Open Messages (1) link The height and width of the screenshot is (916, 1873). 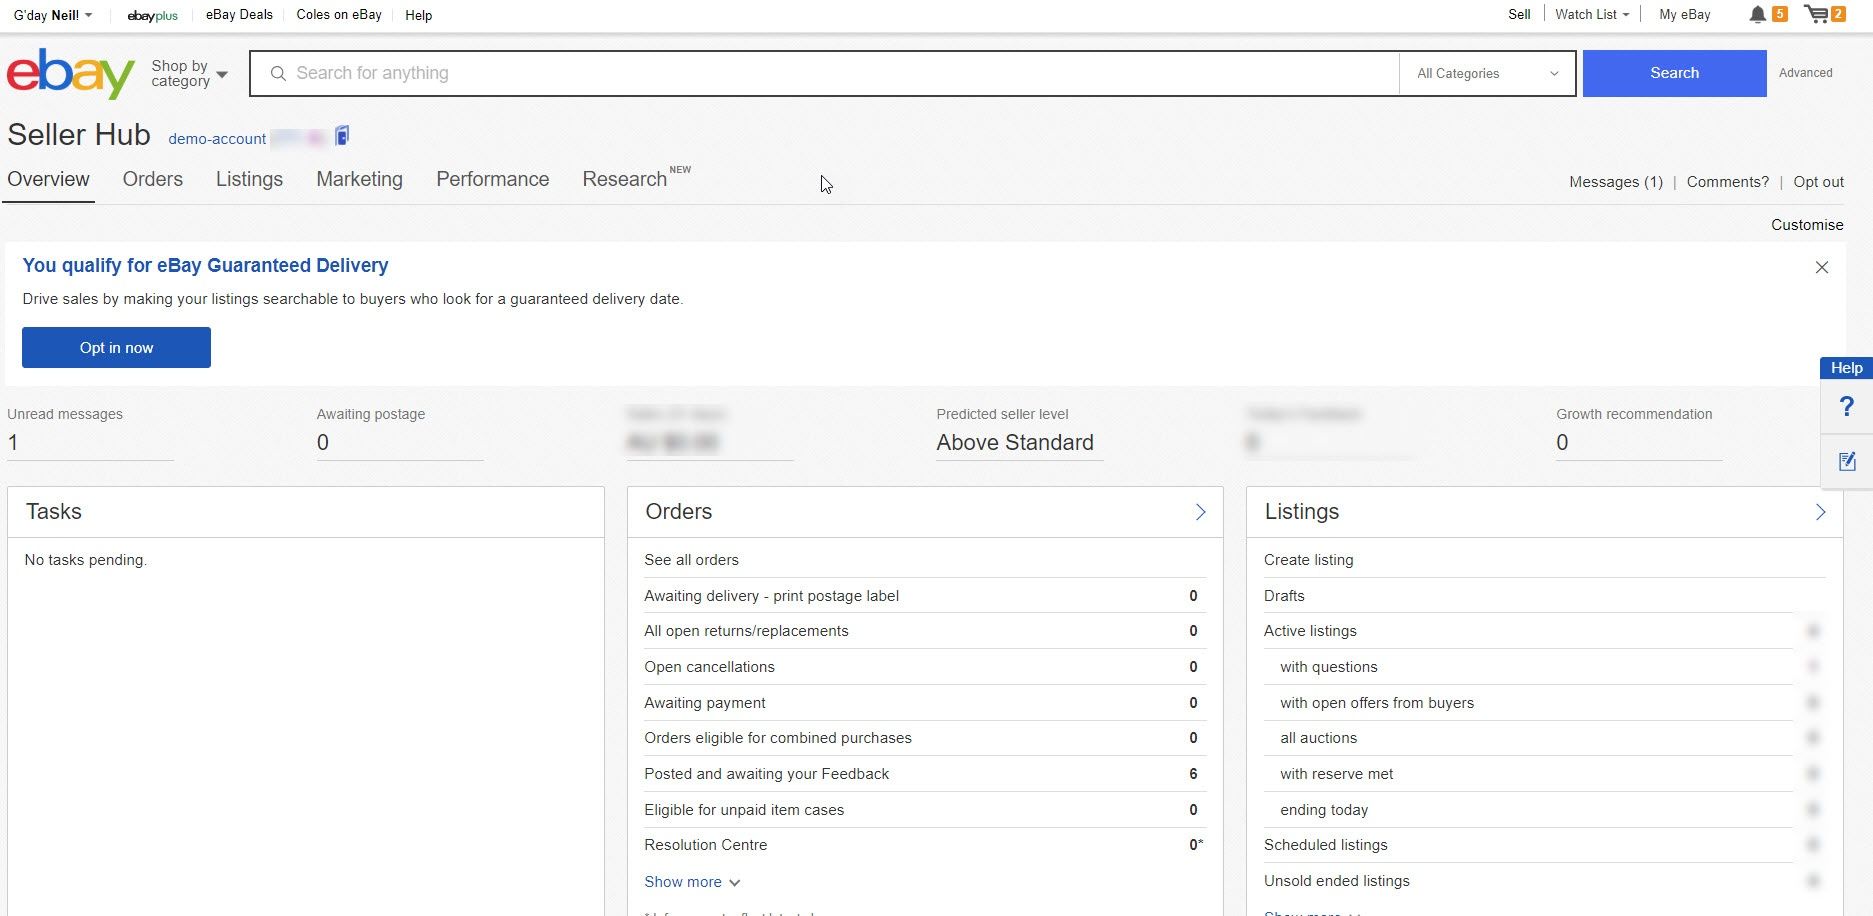1615,182
